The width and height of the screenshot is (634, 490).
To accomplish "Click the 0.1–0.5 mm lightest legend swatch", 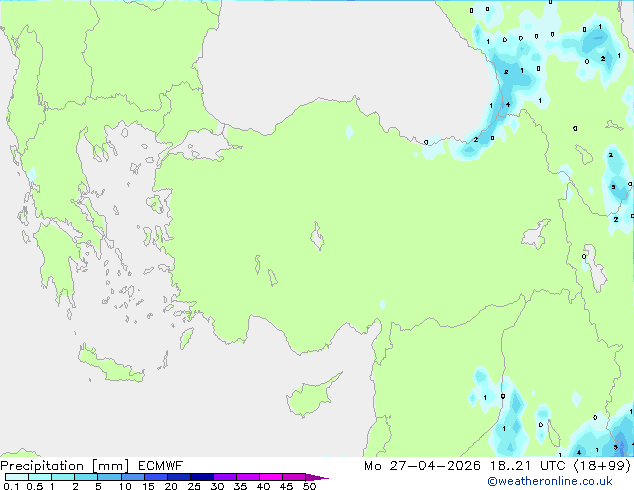I will pyautogui.click(x=17, y=477).
